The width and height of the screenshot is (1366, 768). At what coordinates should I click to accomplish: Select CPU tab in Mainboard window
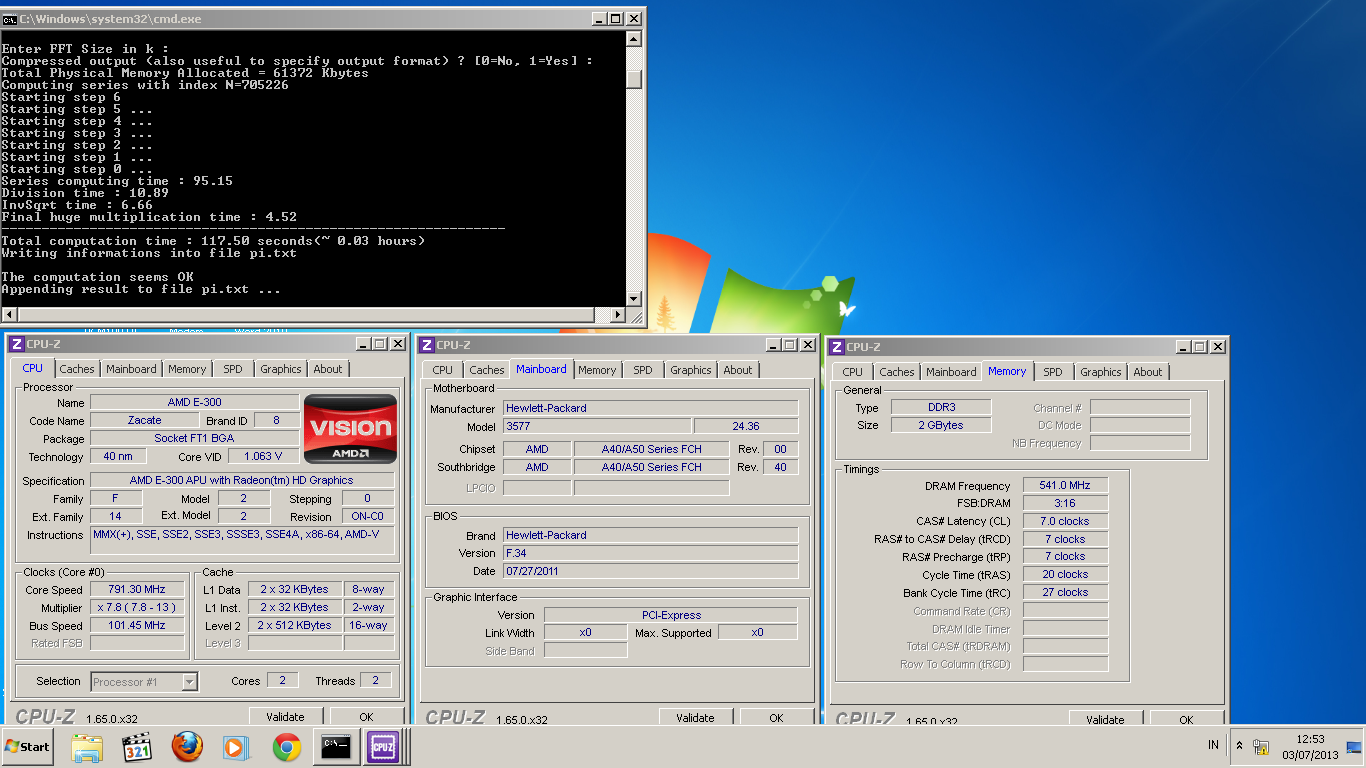click(x=443, y=370)
